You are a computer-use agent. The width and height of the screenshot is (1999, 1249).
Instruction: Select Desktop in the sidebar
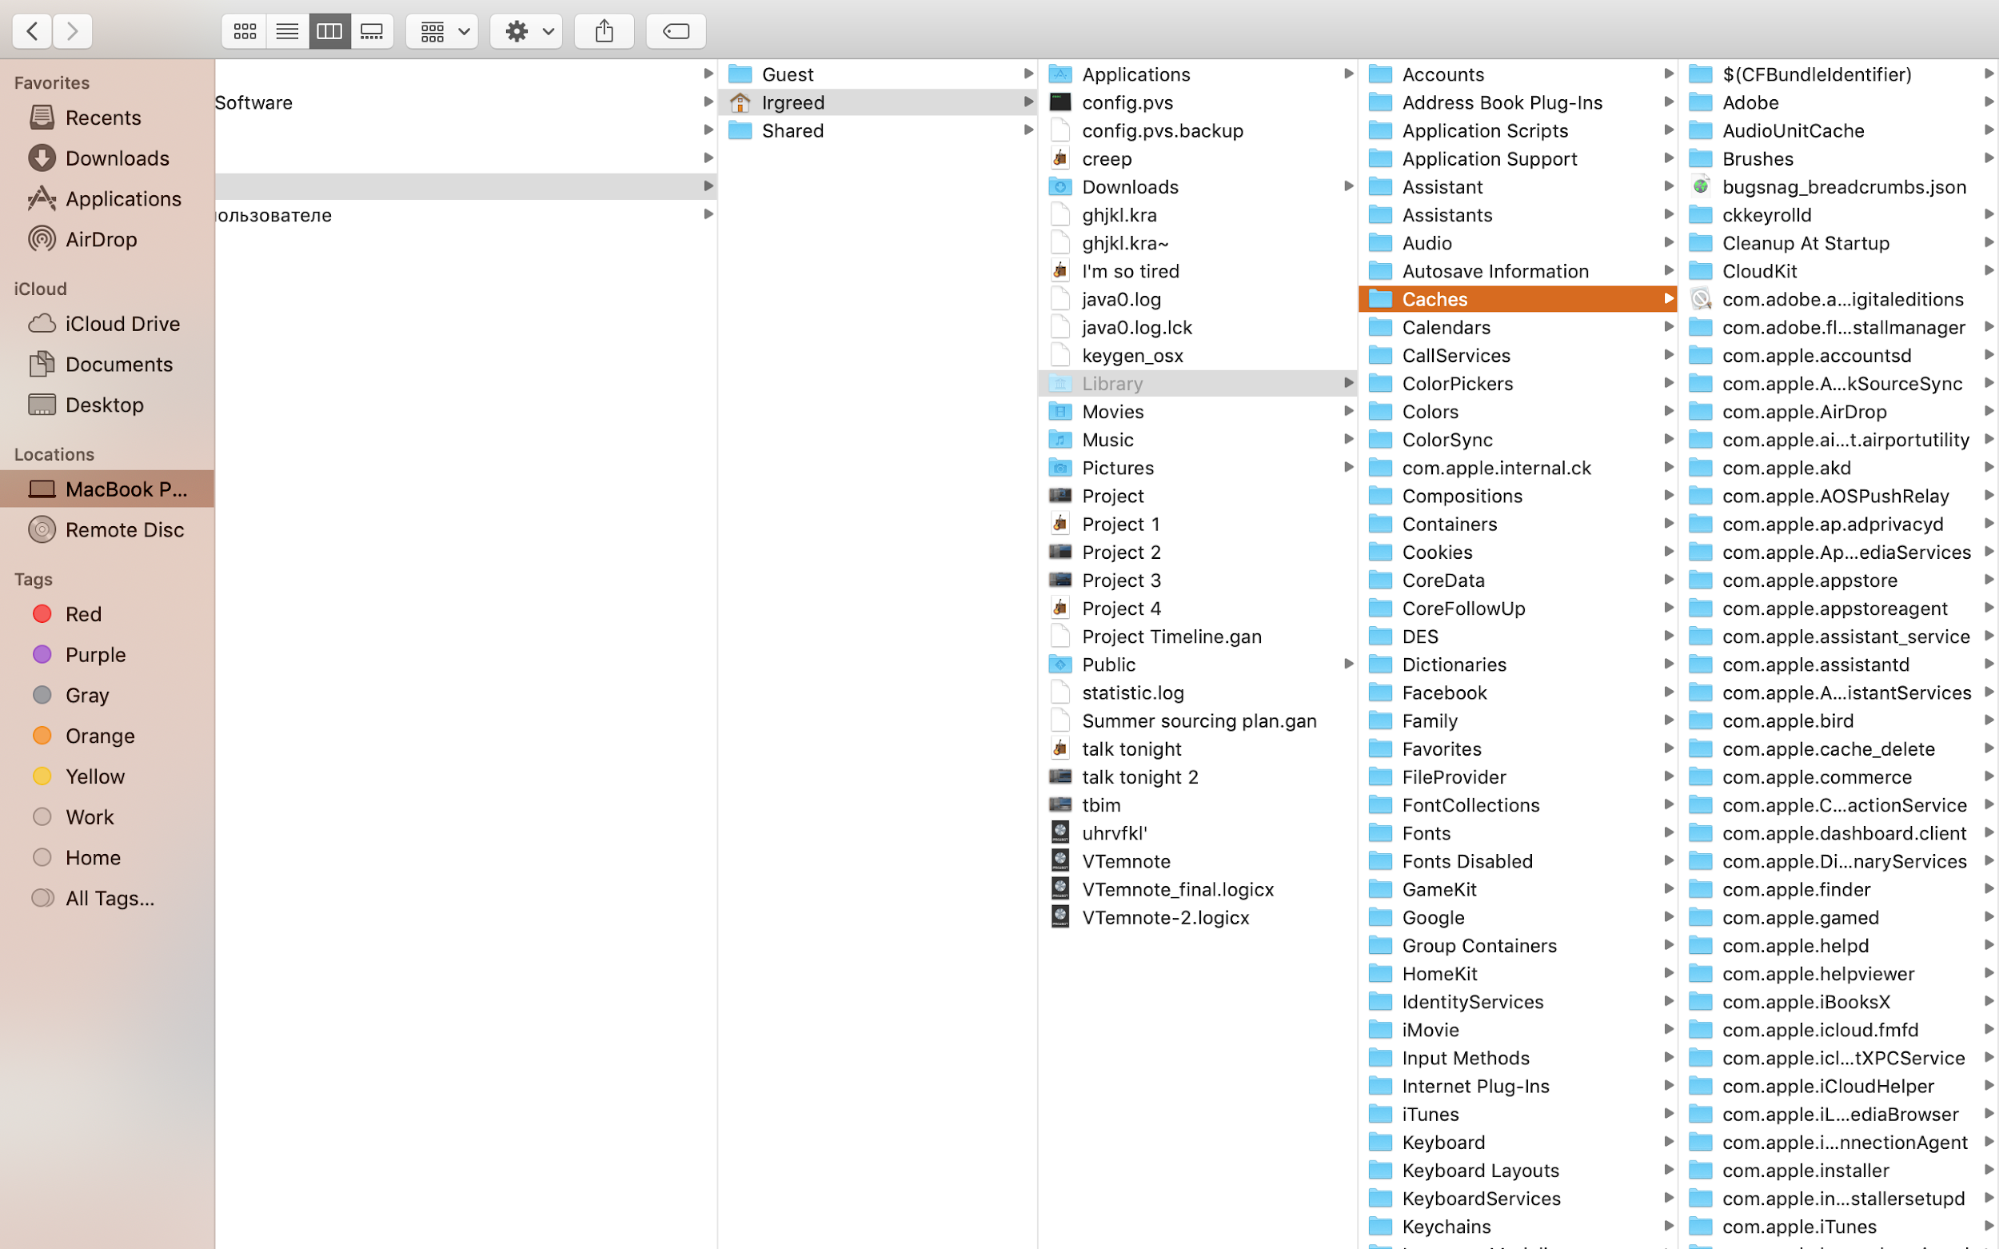coord(107,405)
